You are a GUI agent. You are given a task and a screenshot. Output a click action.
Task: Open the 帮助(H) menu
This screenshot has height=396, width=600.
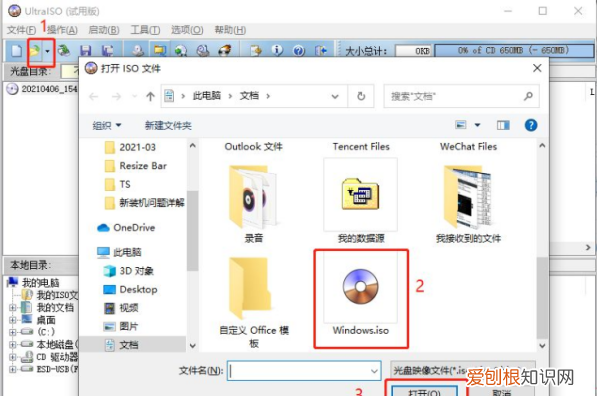click(x=230, y=30)
